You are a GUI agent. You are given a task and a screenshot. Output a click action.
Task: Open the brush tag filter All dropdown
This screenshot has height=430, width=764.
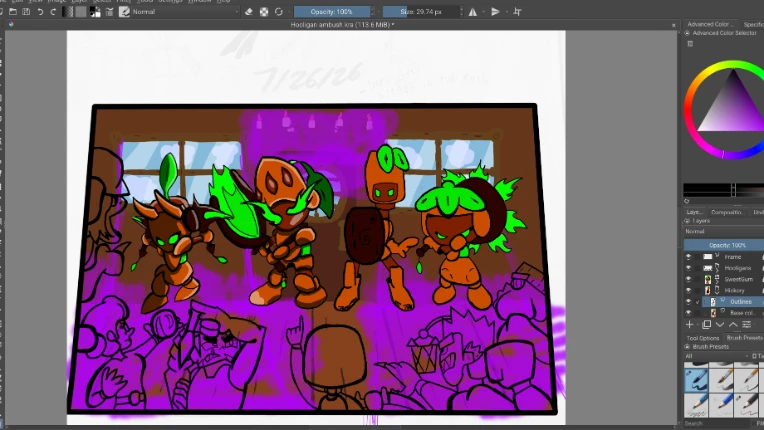point(717,356)
